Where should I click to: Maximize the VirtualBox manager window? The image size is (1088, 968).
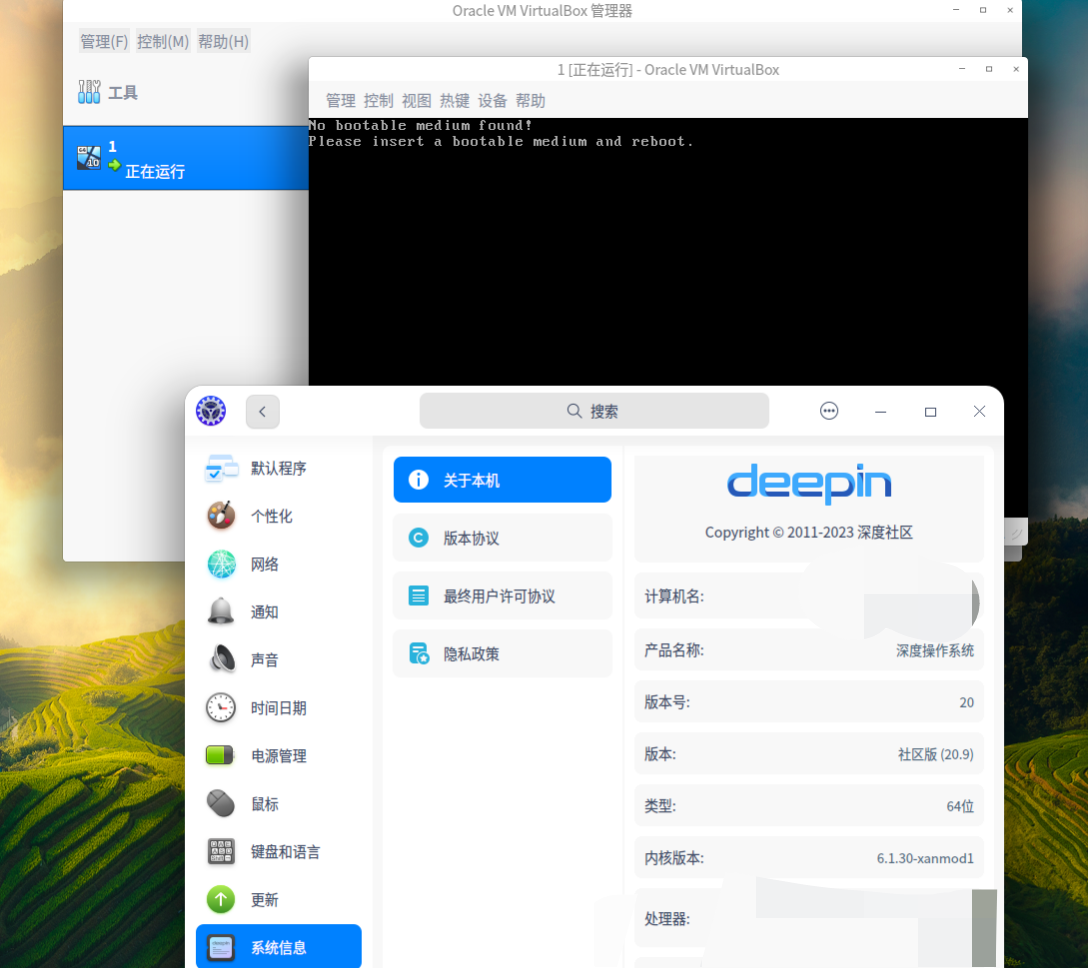pyautogui.click(x=983, y=10)
